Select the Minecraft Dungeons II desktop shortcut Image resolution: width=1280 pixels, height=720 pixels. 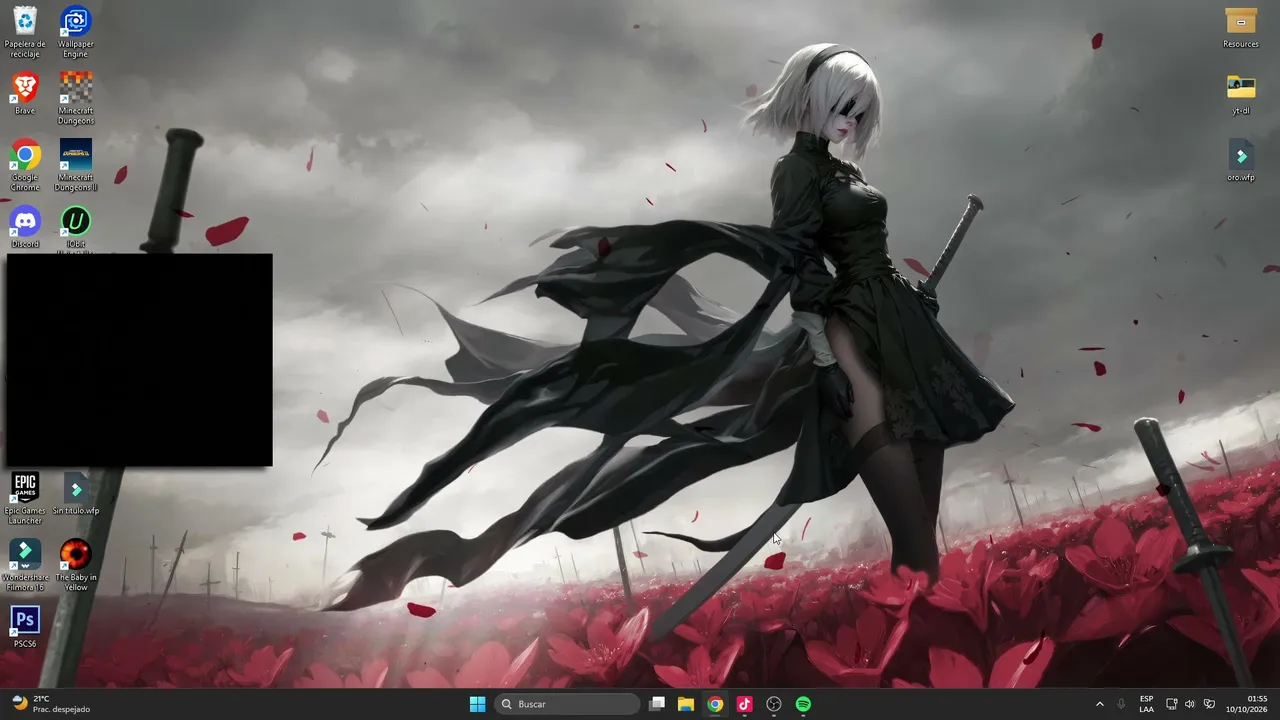[x=76, y=165]
